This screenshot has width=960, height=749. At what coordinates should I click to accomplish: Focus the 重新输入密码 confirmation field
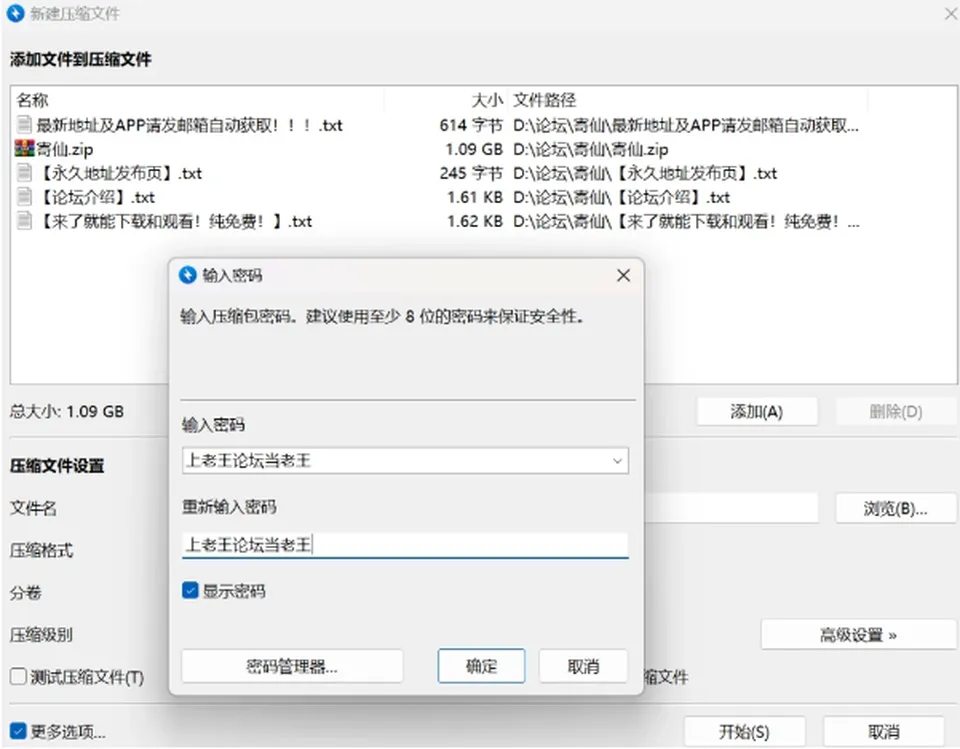pos(405,544)
